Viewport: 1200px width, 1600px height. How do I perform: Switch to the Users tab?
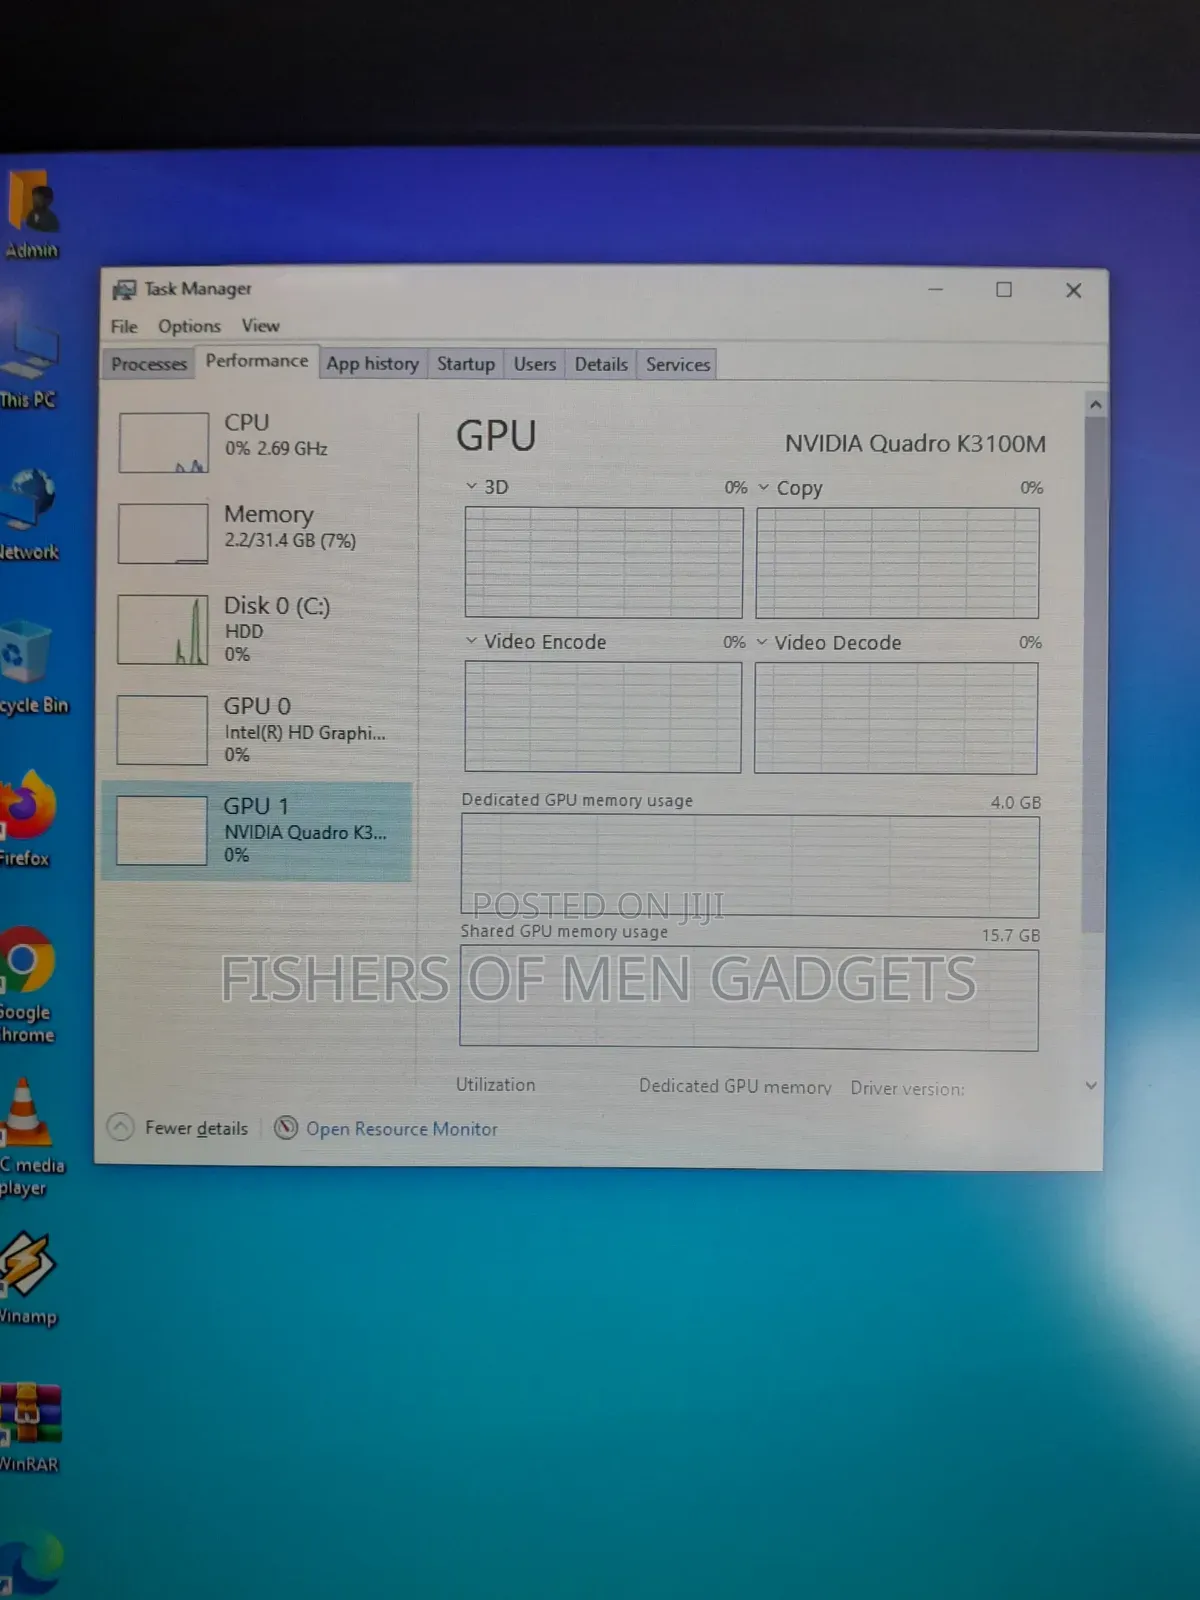[x=535, y=364]
